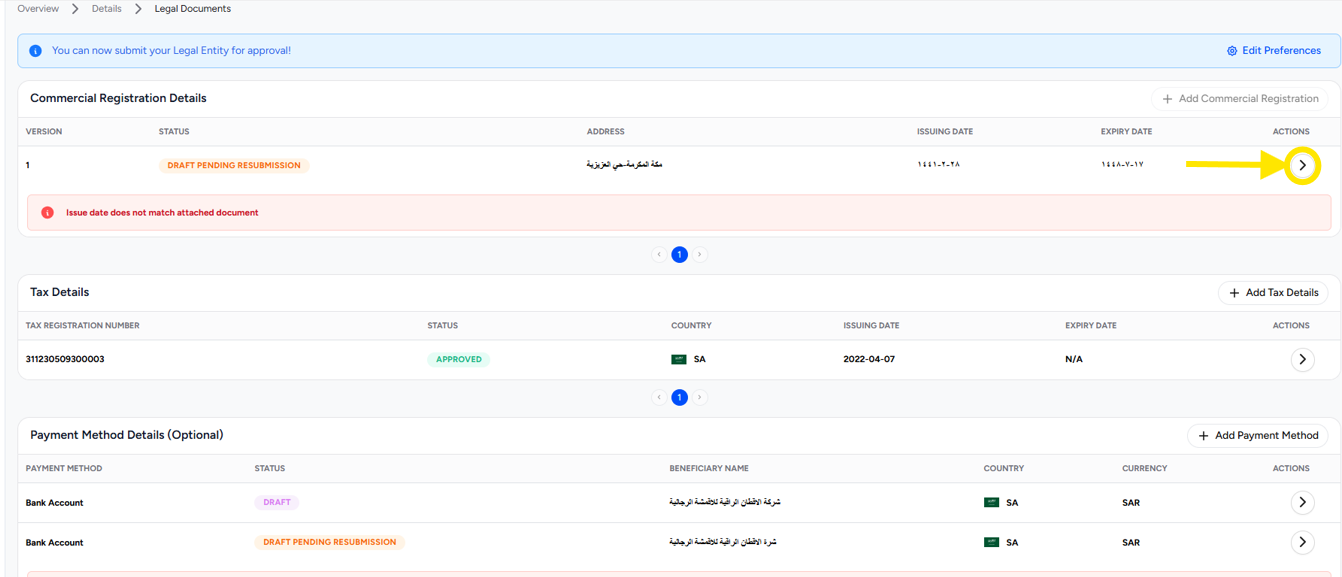Open the Pending Resubmission Bank Account arrow
Screen dimensions: 1342x577
1302,542
